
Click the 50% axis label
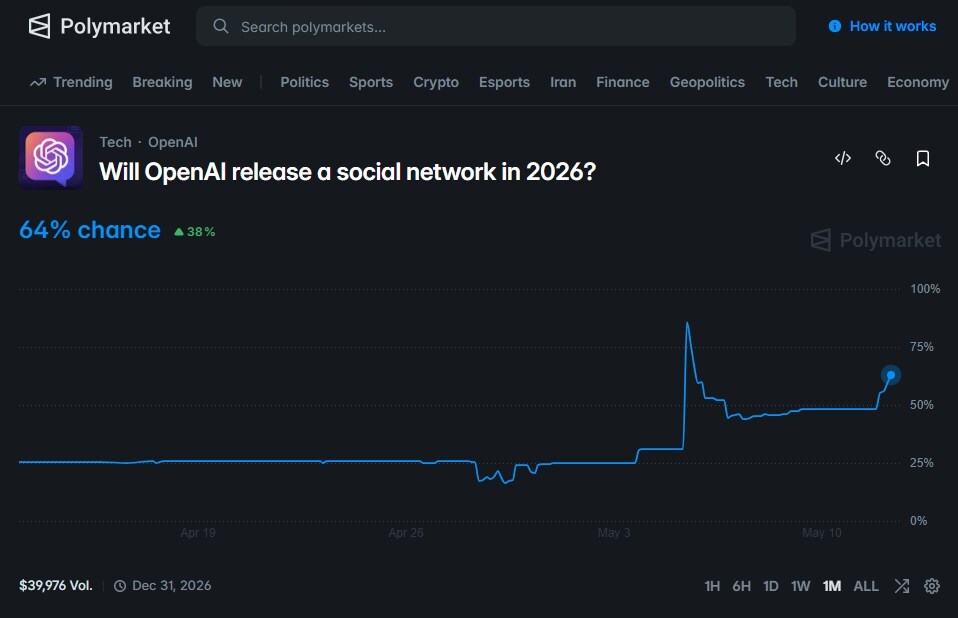pyautogui.click(x=921, y=405)
